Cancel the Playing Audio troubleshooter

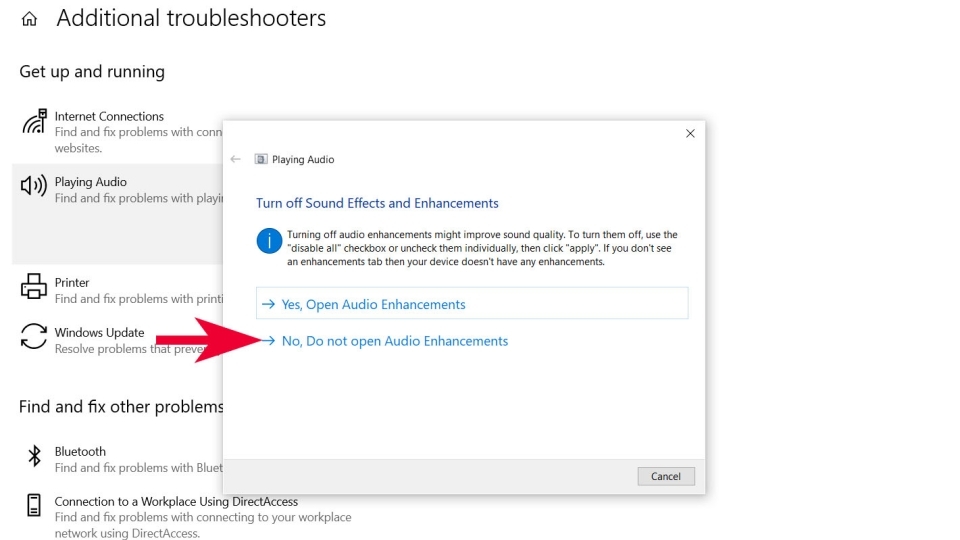(x=666, y=476)
